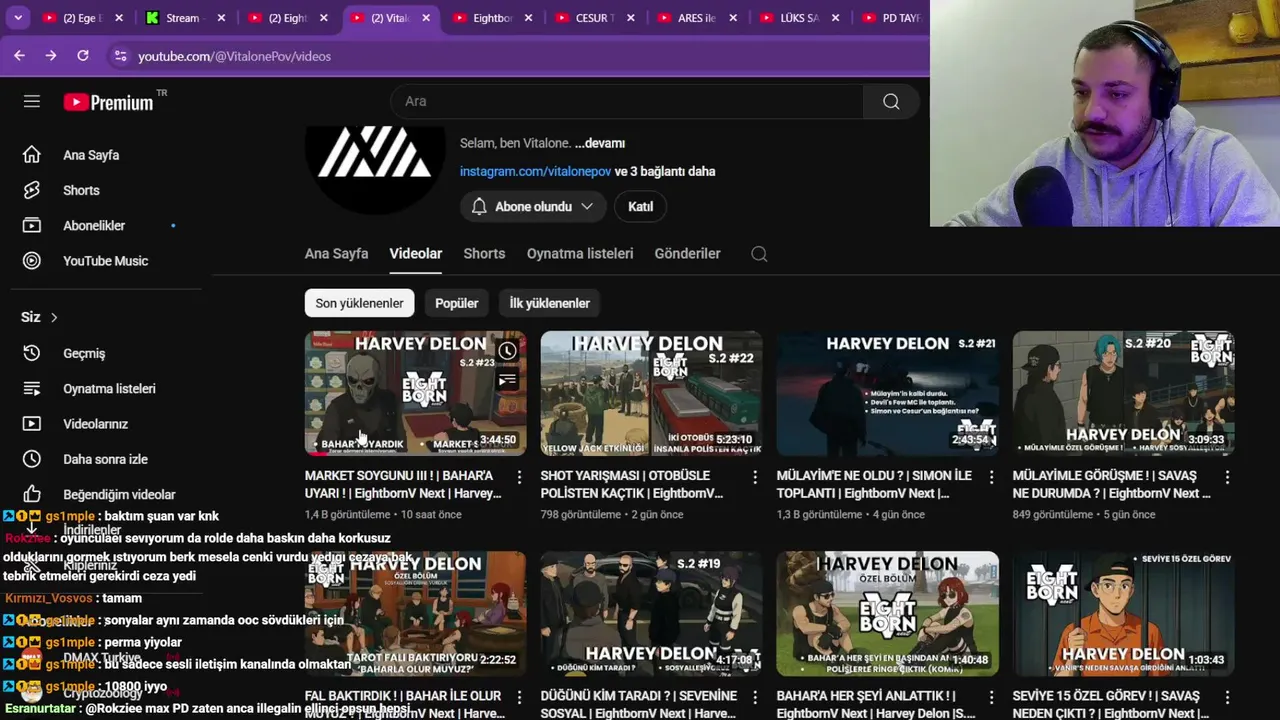
Task: Open SEVİYE 15 ÖZEL GÖREV video title
Action: coord(1112,704)
